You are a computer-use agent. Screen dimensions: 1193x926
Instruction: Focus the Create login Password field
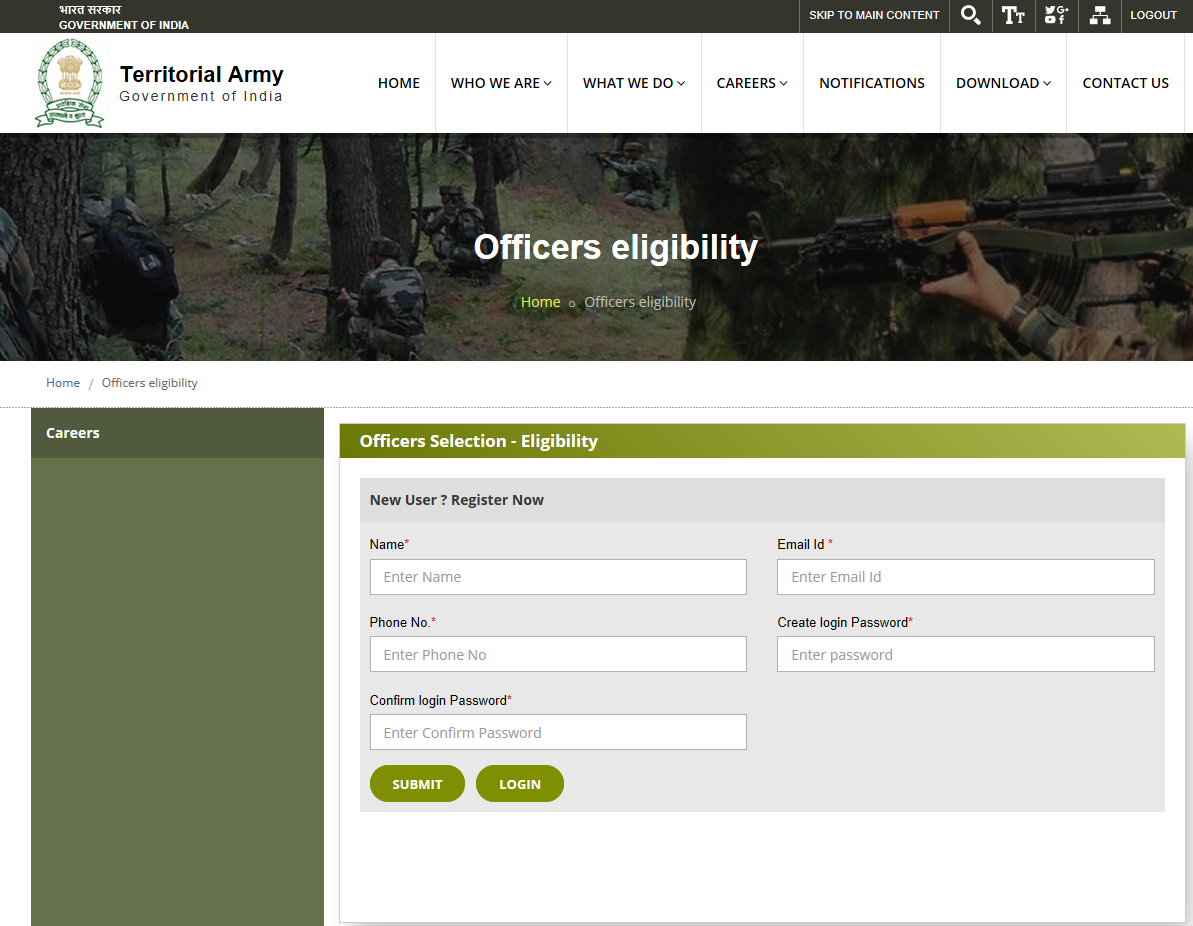[x=966, y=654]
